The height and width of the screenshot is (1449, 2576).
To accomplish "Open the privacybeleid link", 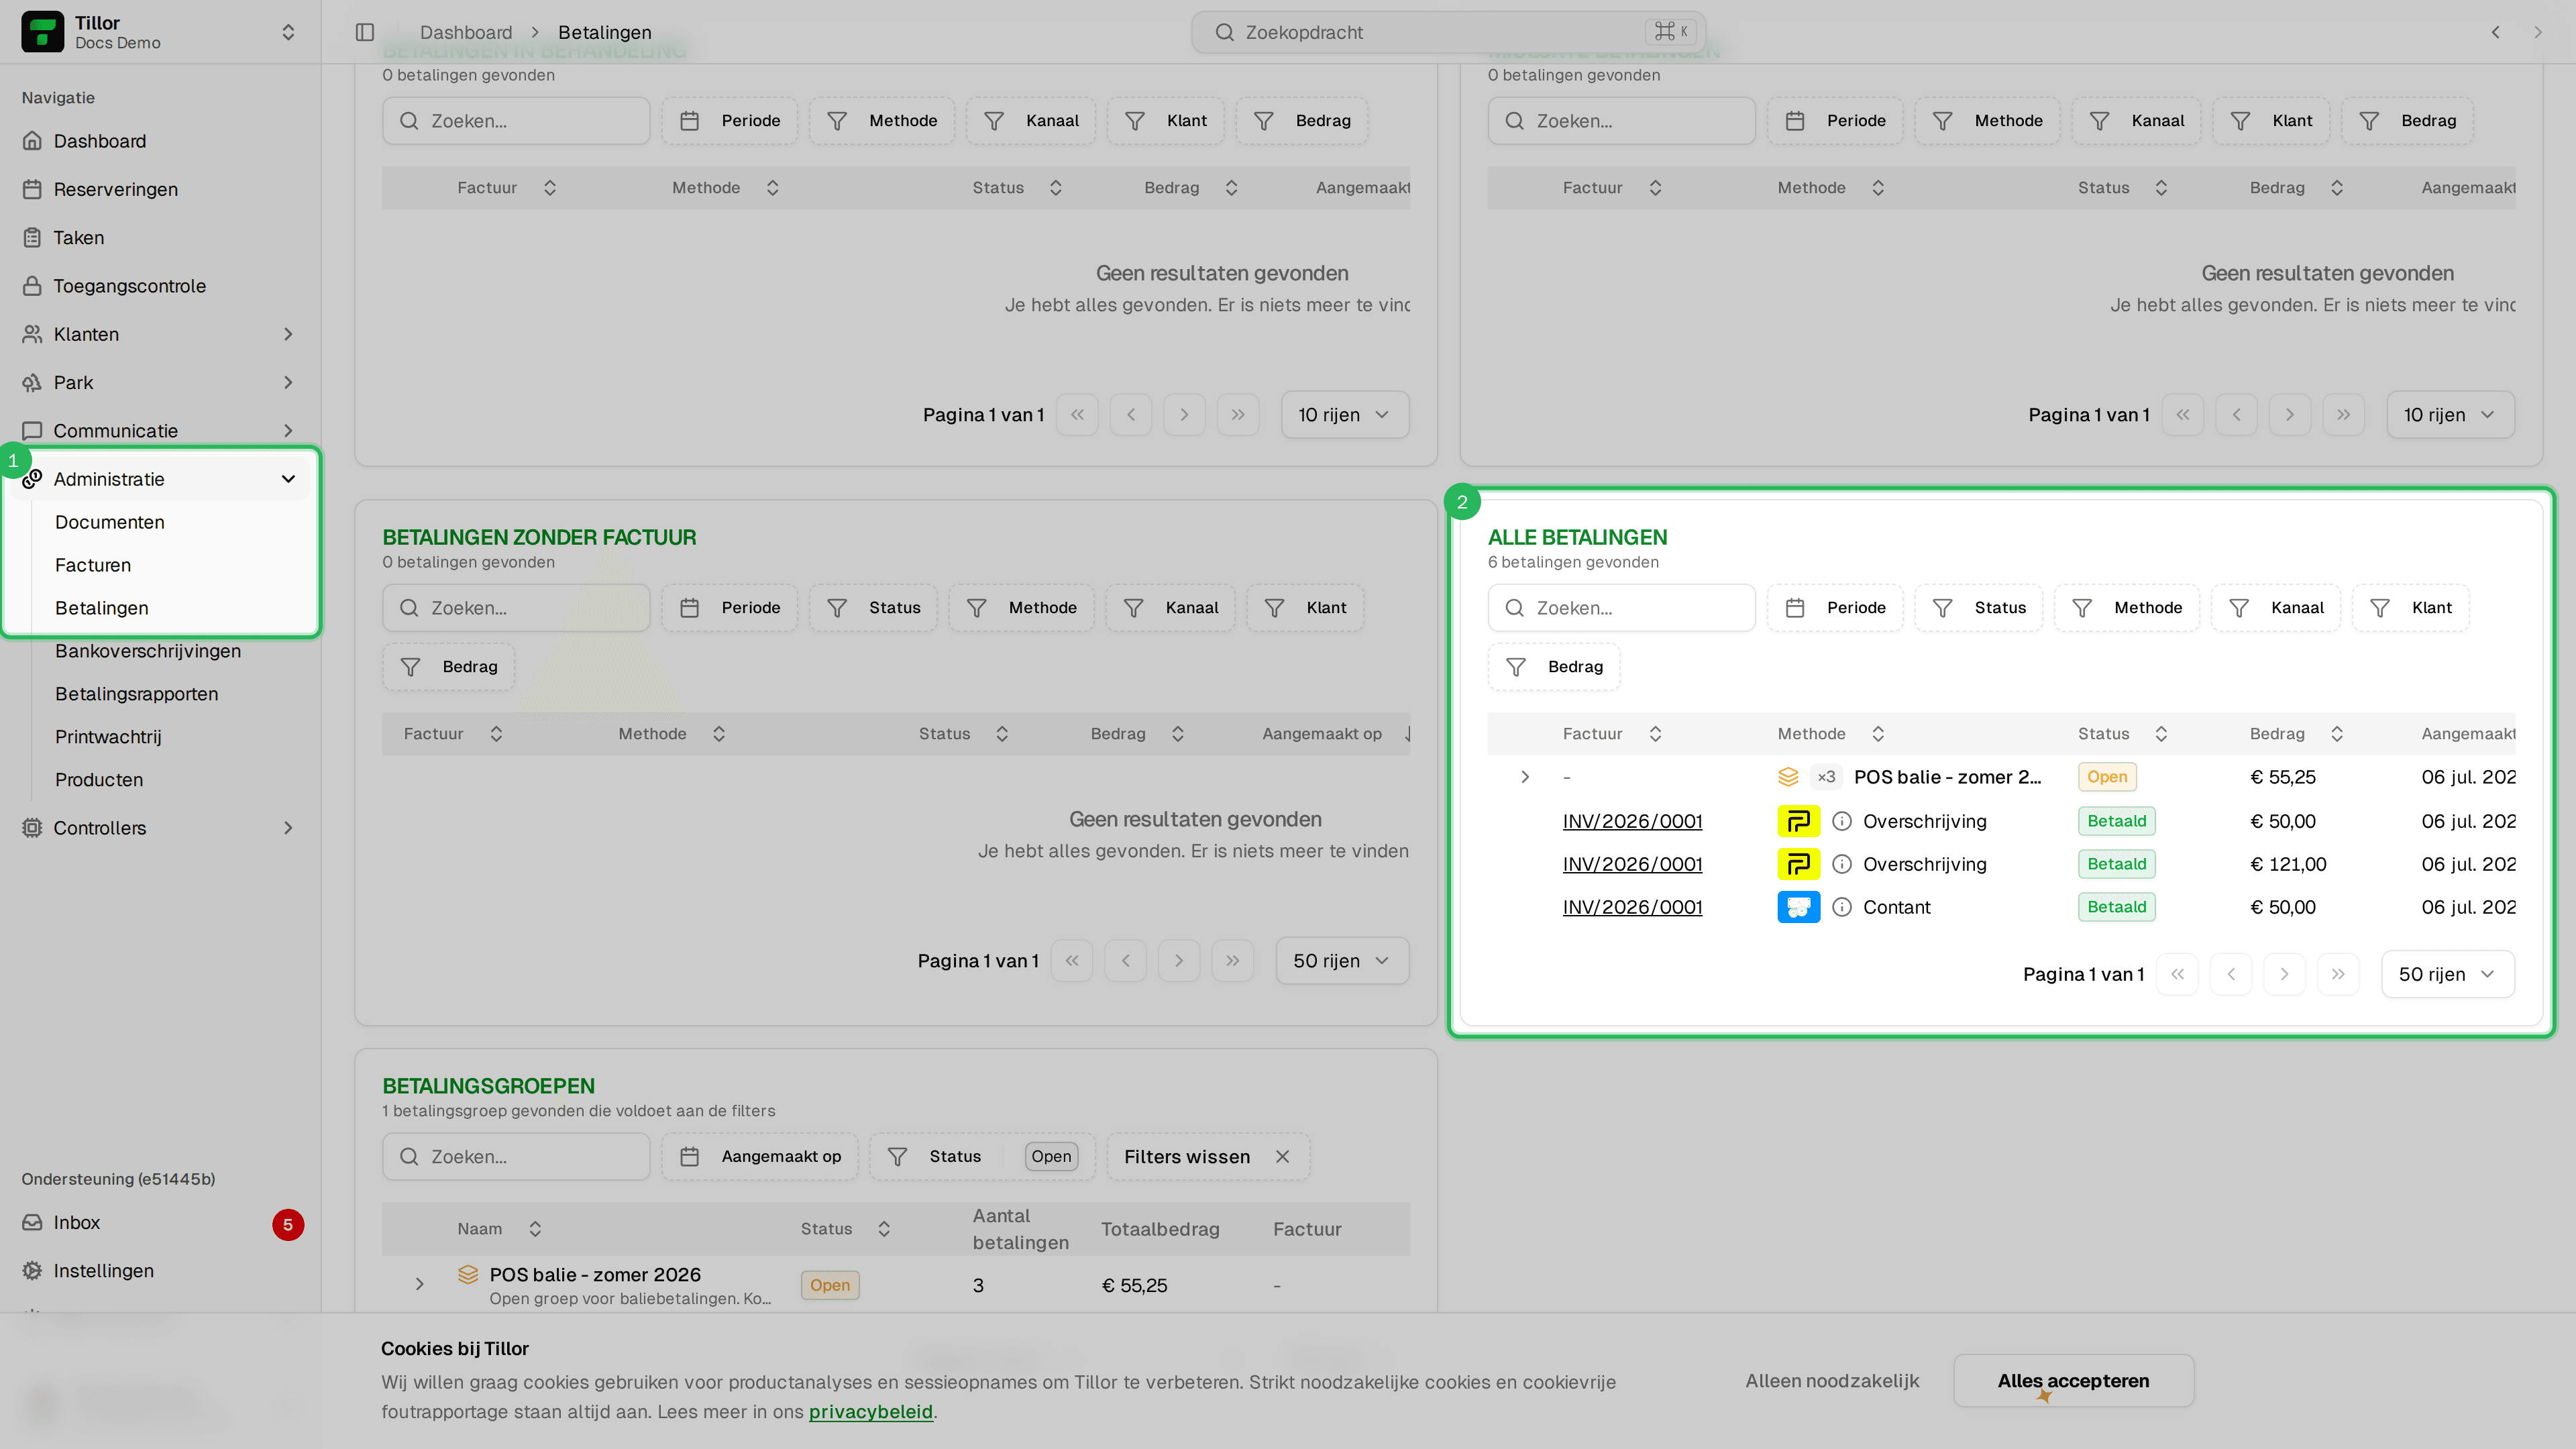I will click(870, 1412).
